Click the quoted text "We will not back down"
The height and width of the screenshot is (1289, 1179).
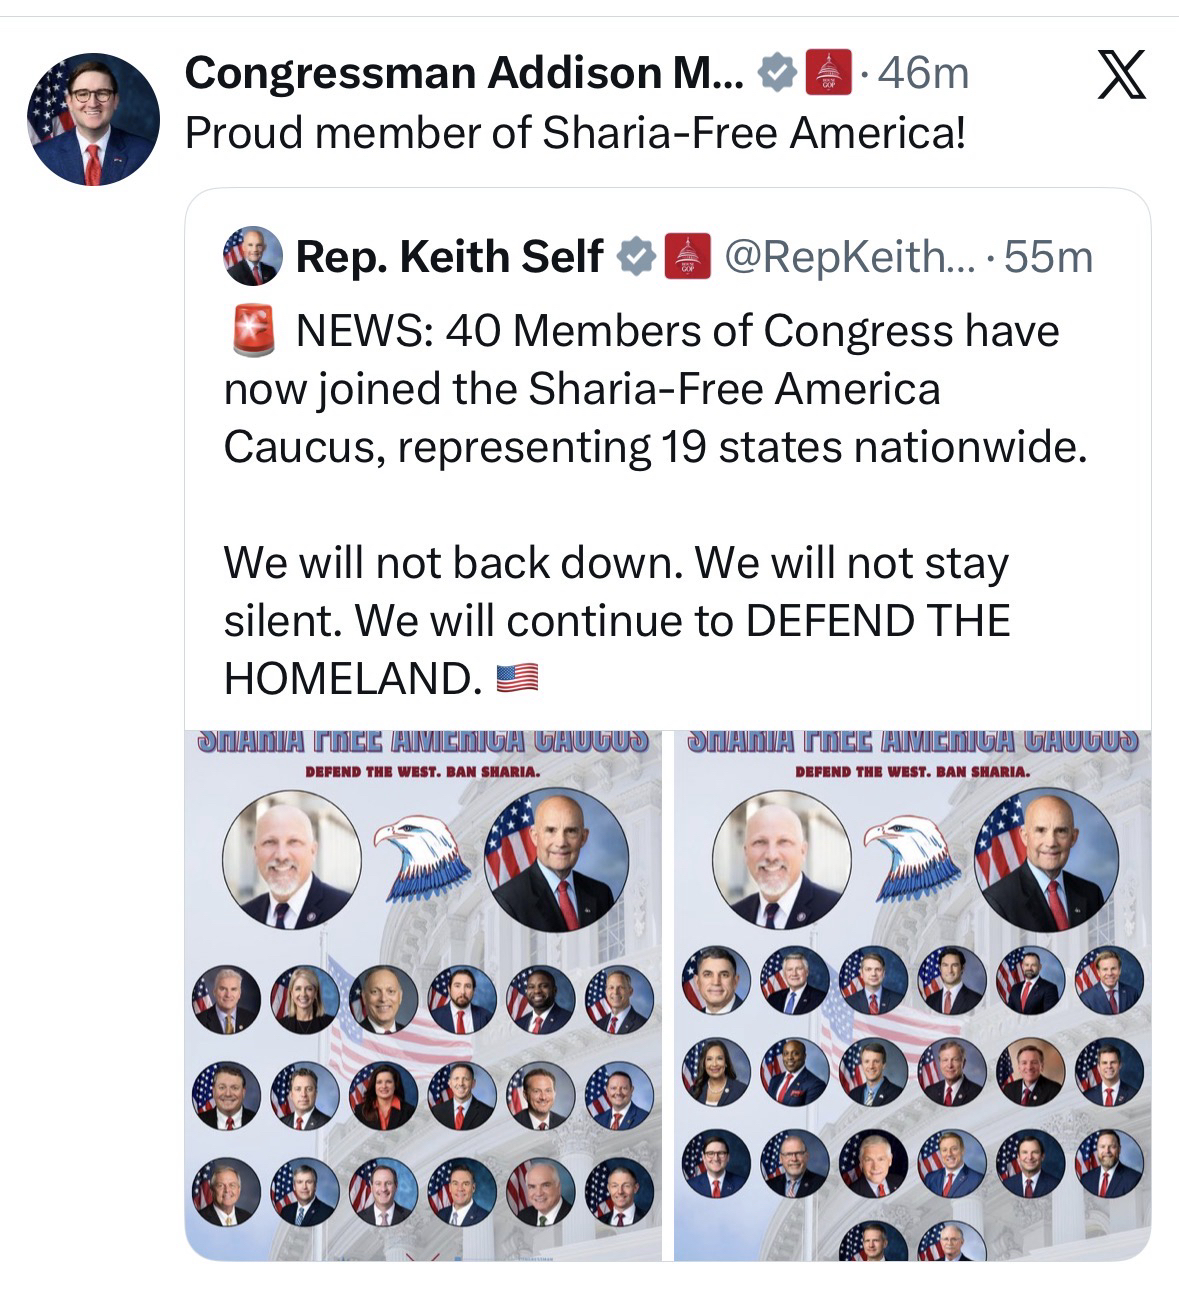[454, 563]
